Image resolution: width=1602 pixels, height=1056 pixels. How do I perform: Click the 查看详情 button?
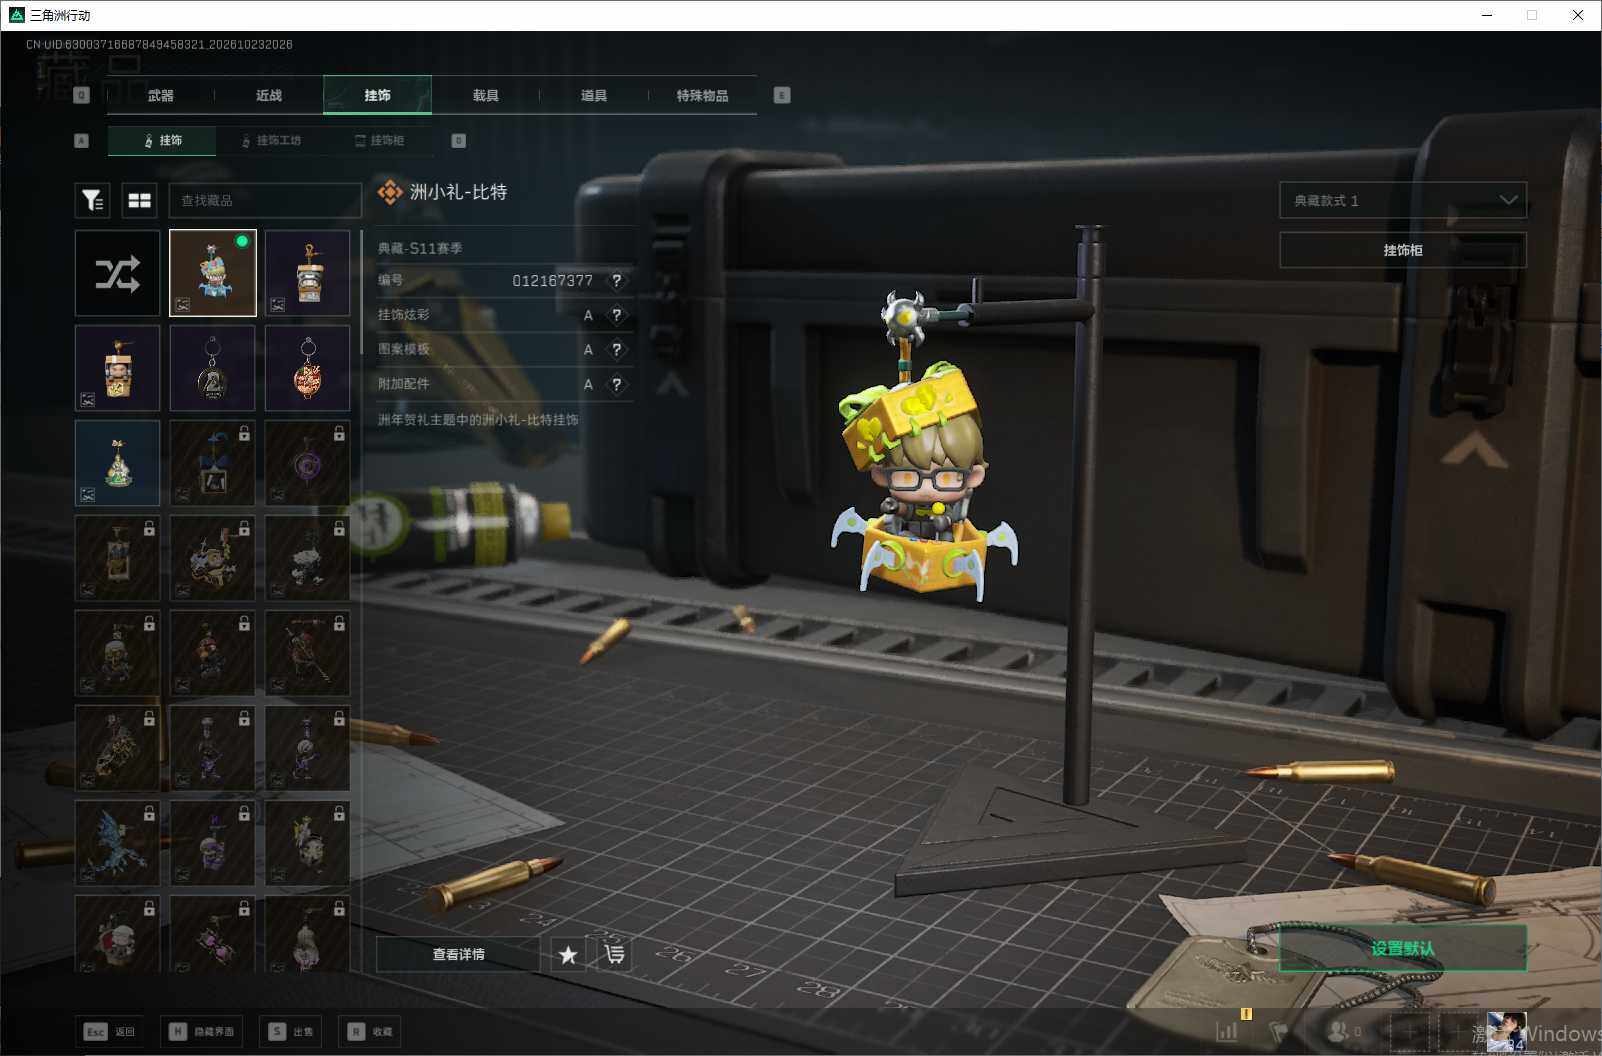(x=458, y=954)
